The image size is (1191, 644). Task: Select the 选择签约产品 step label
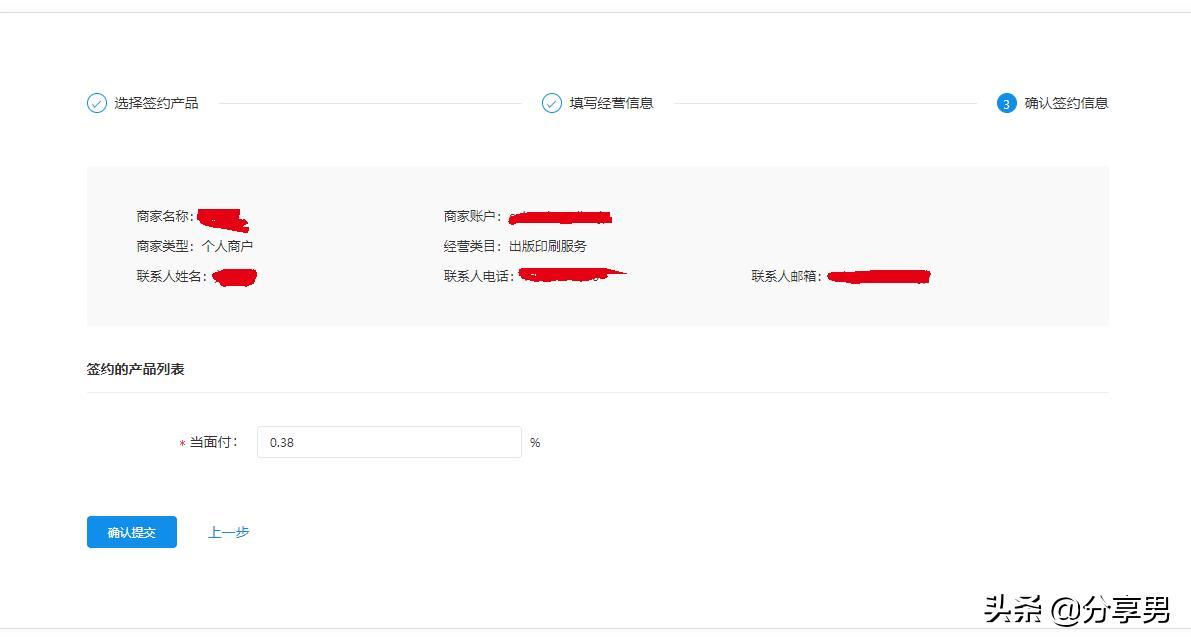pyautogui.click(x=156, y=103)
